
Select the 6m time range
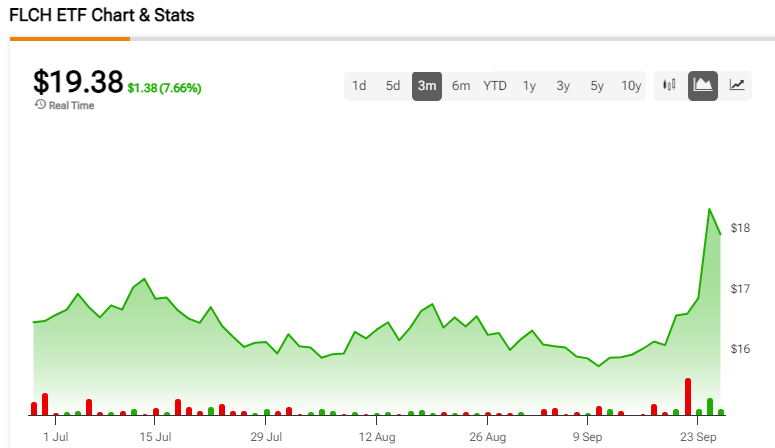[x=461, y=86]
